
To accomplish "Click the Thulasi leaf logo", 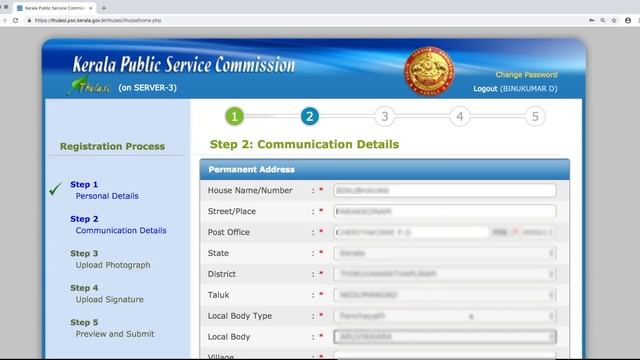I will pos(89,86).
